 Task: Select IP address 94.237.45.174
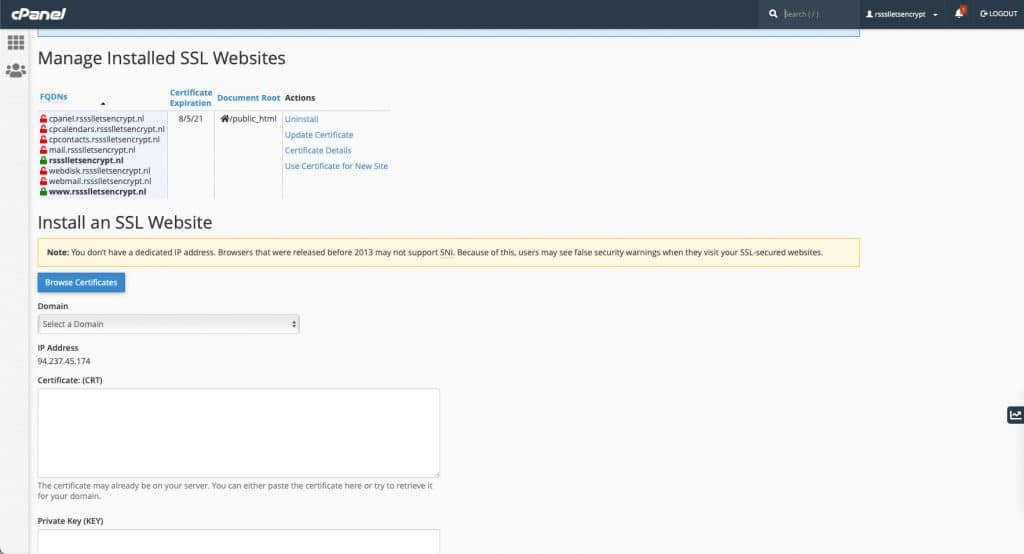click(x=64, y=361)
